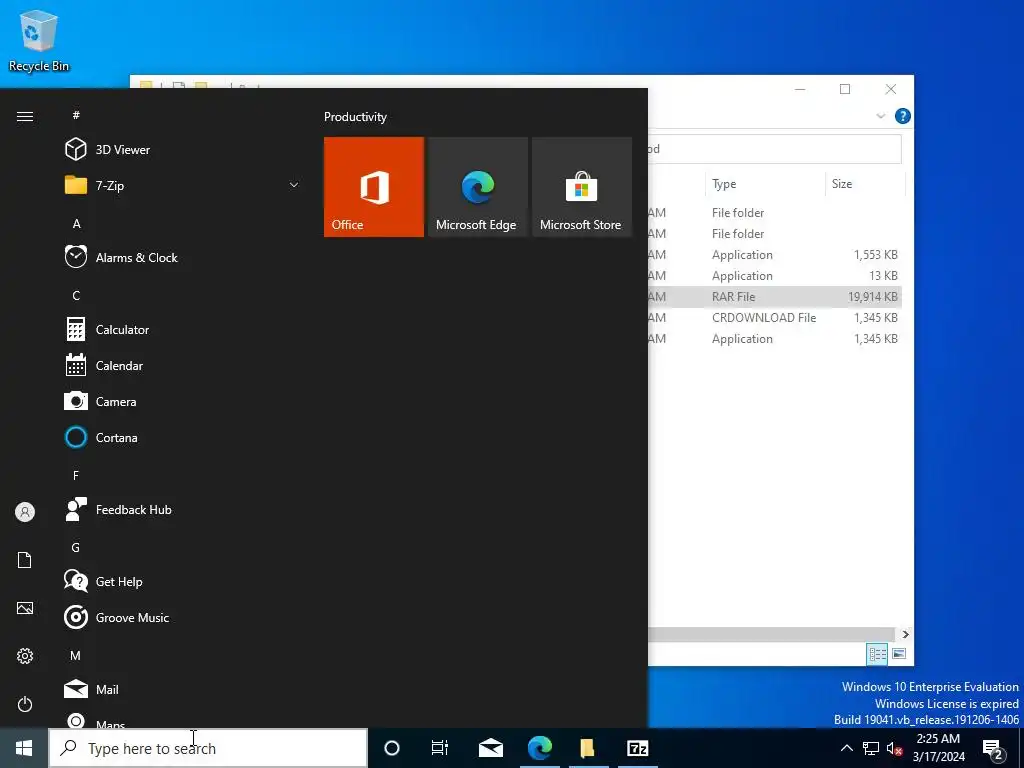Image resolution: width=1024 pixels, height=768 pixels.
Task: Open Pictures from Start sidebar
Action: [x=25, y=608]
